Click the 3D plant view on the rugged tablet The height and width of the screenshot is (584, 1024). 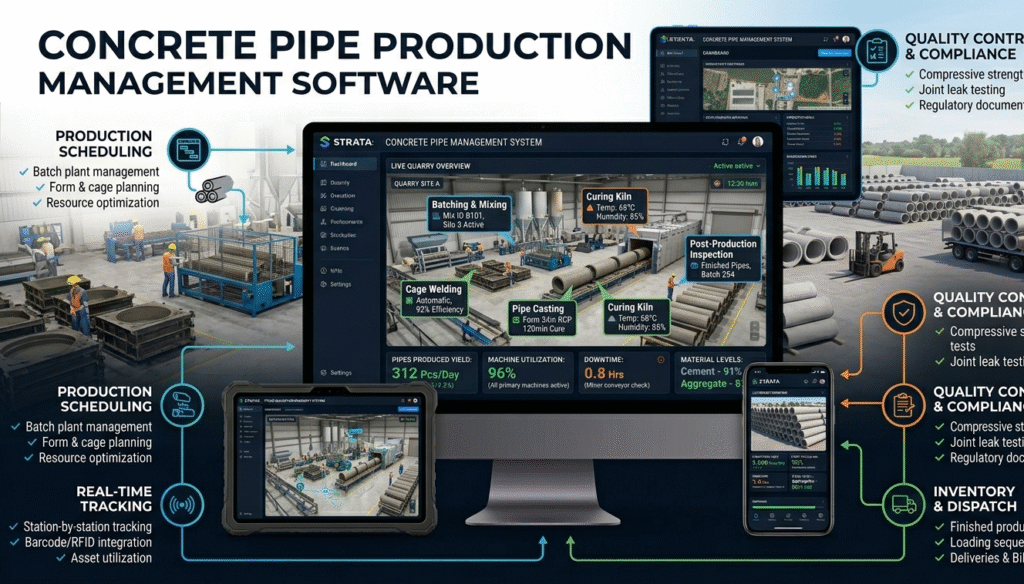[x=340, y=465]
